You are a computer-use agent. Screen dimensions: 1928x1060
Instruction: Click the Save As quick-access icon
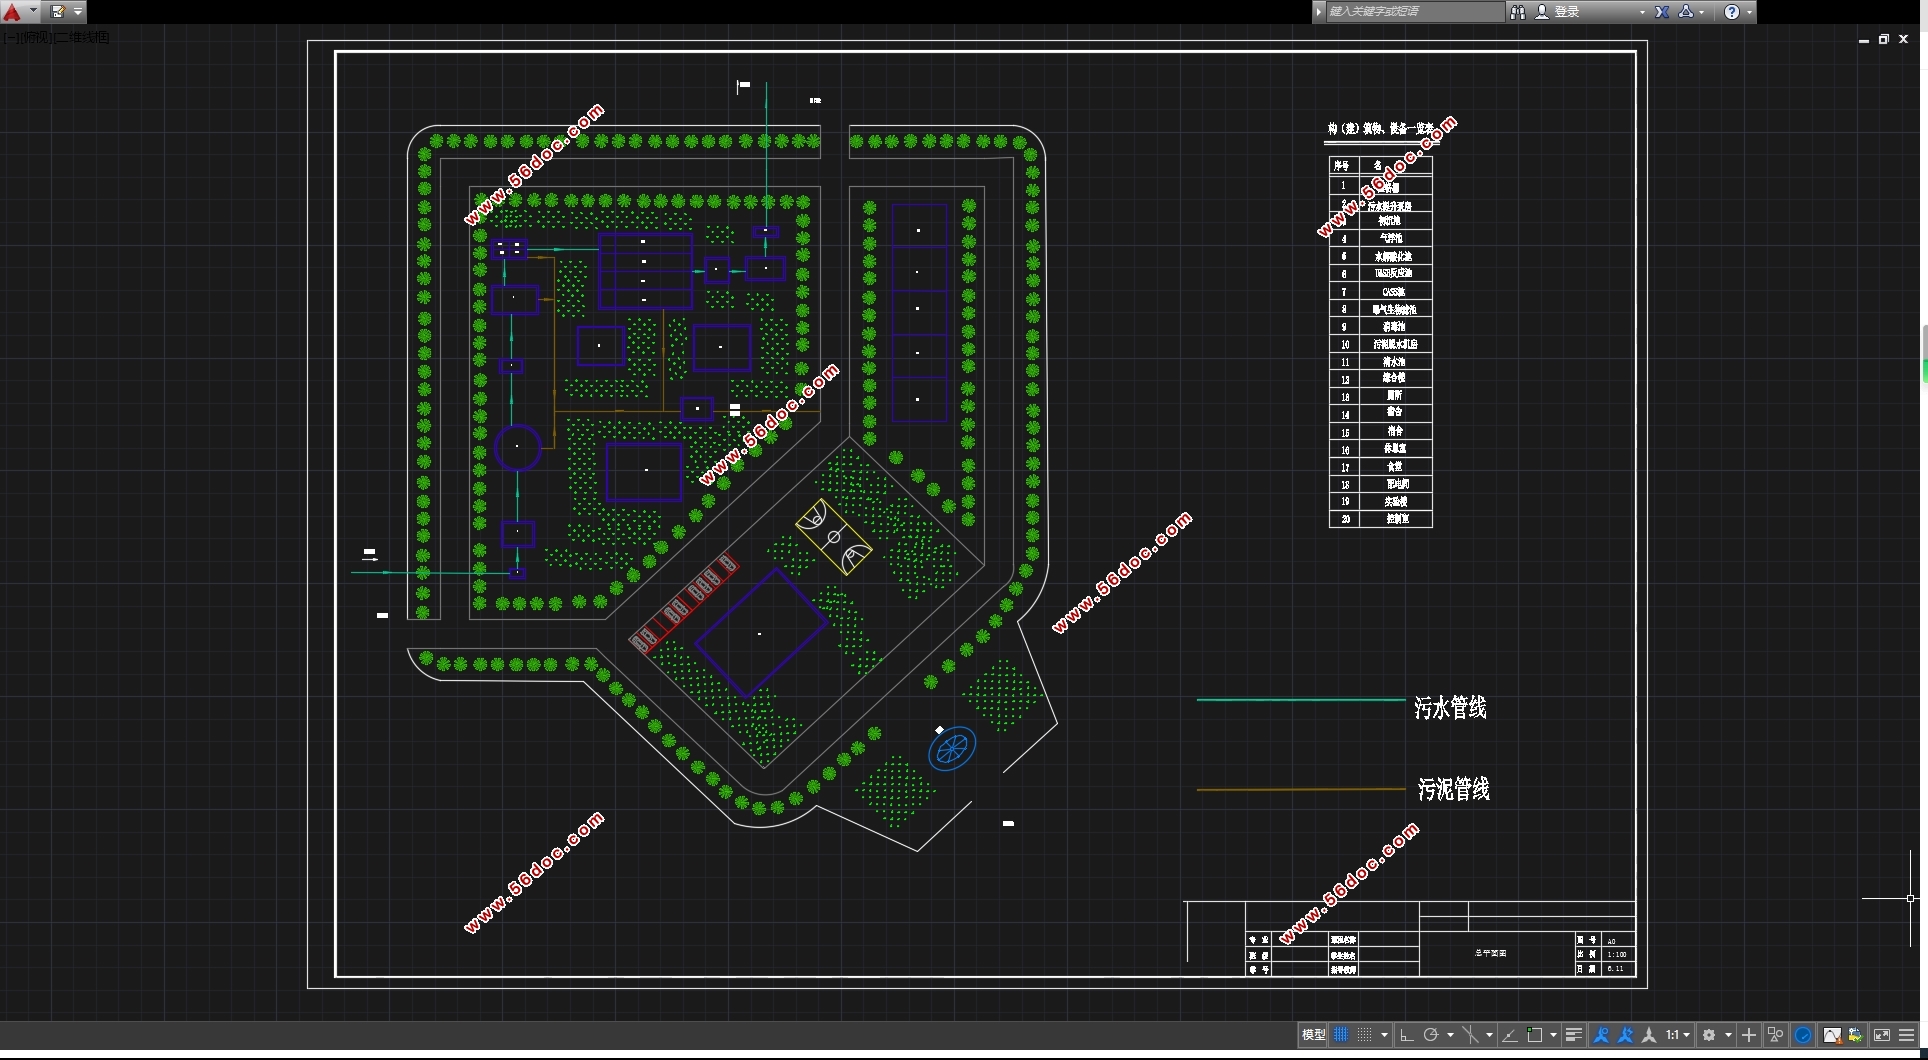click(x=58, y=12)
